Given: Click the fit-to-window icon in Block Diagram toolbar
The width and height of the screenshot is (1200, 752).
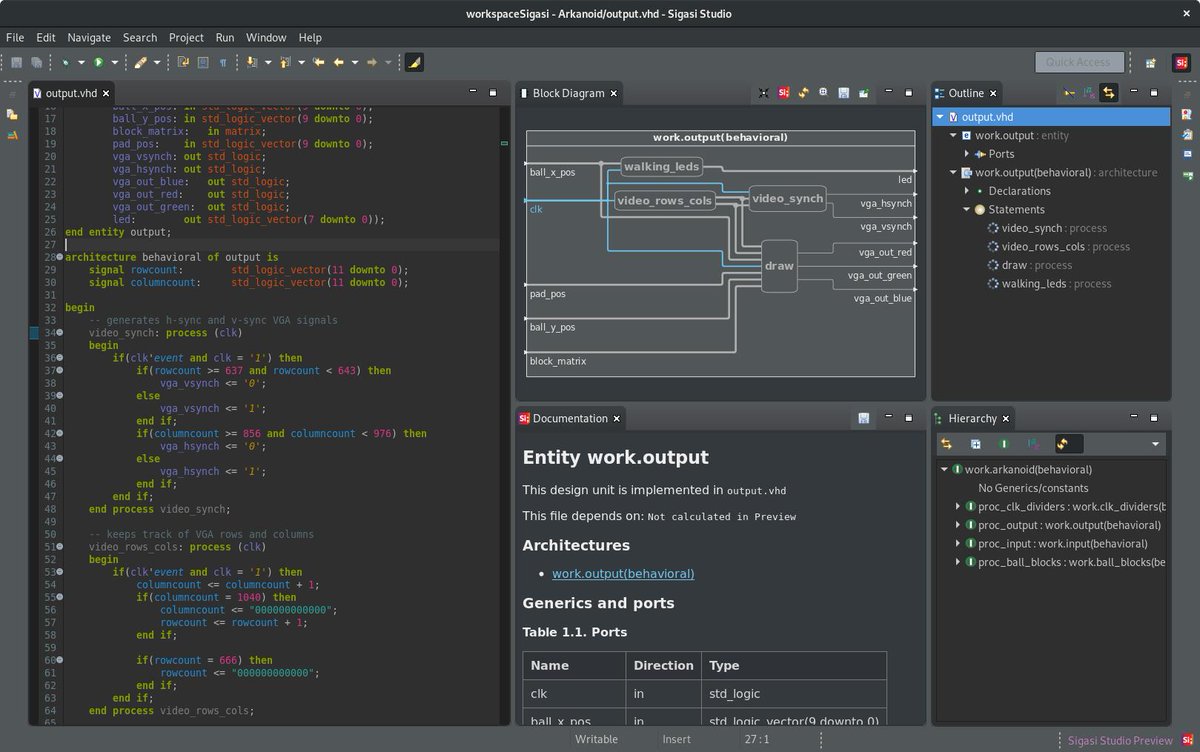Looking at the screenshot, I should pyautogui.click(x=763, y=93).
